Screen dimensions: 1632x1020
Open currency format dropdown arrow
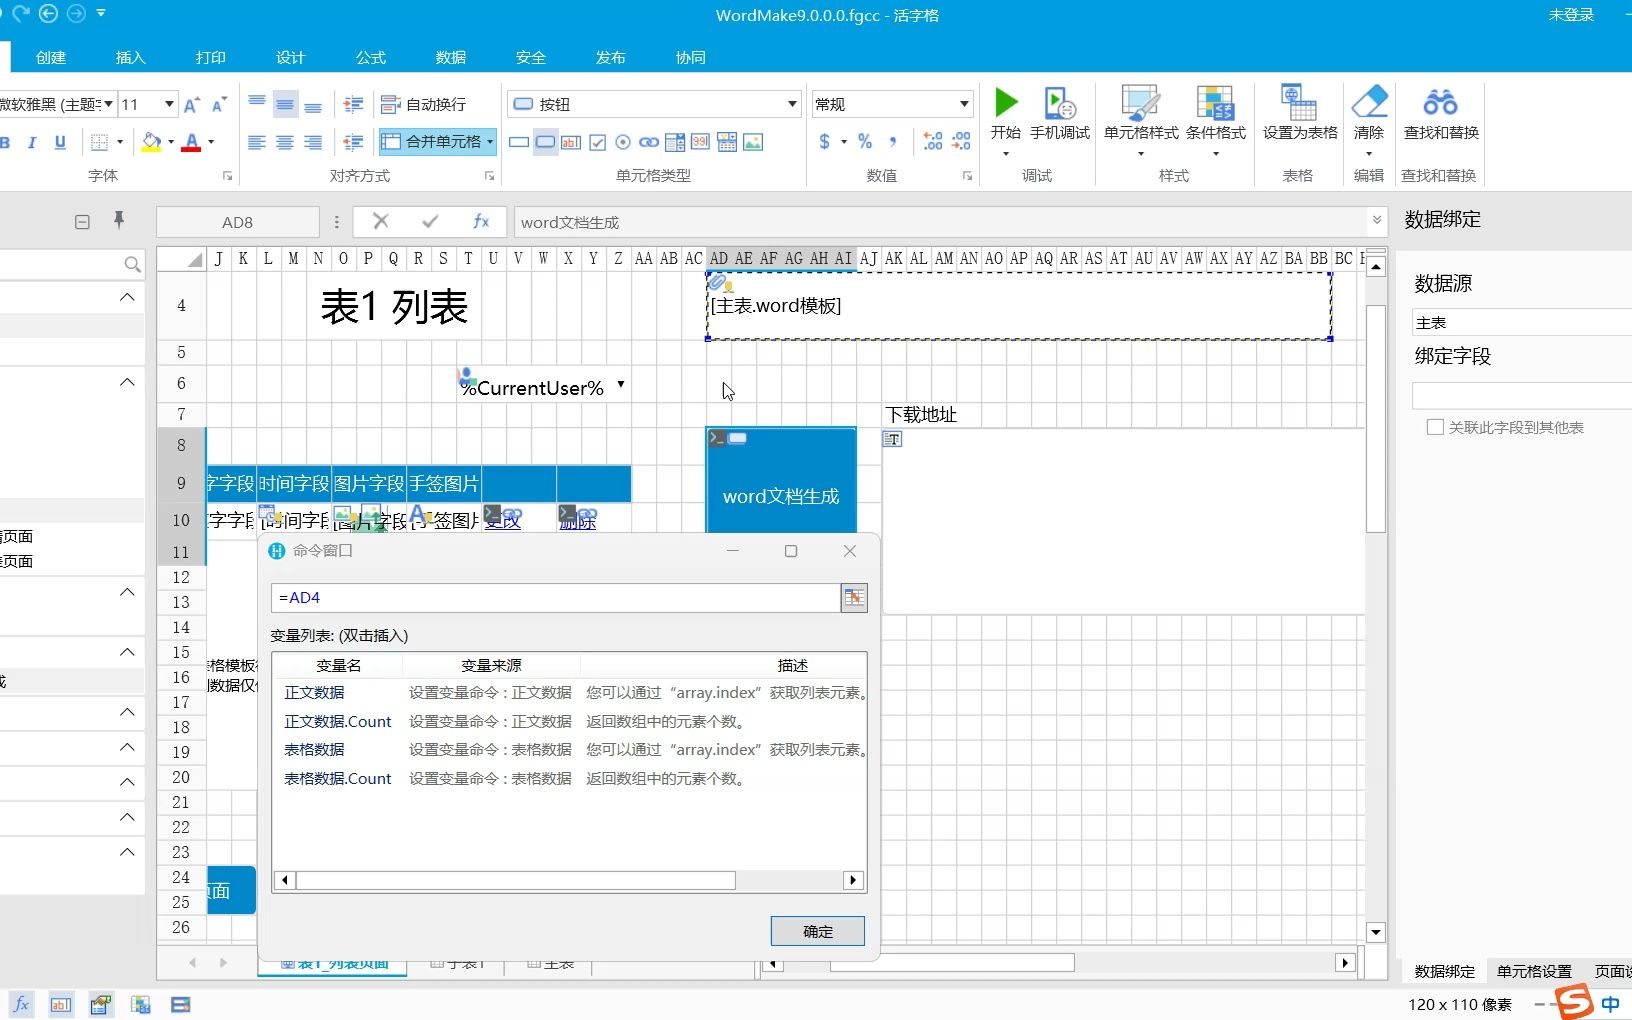844,142
